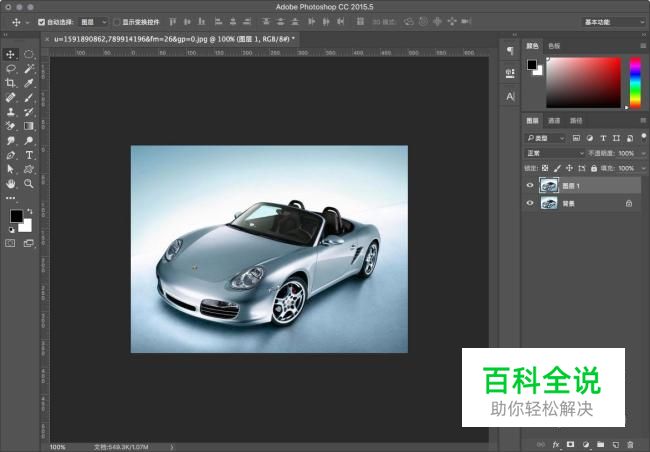
Task: Open the 类型 layer filter dropdown
Action: [x=546, y=137]
